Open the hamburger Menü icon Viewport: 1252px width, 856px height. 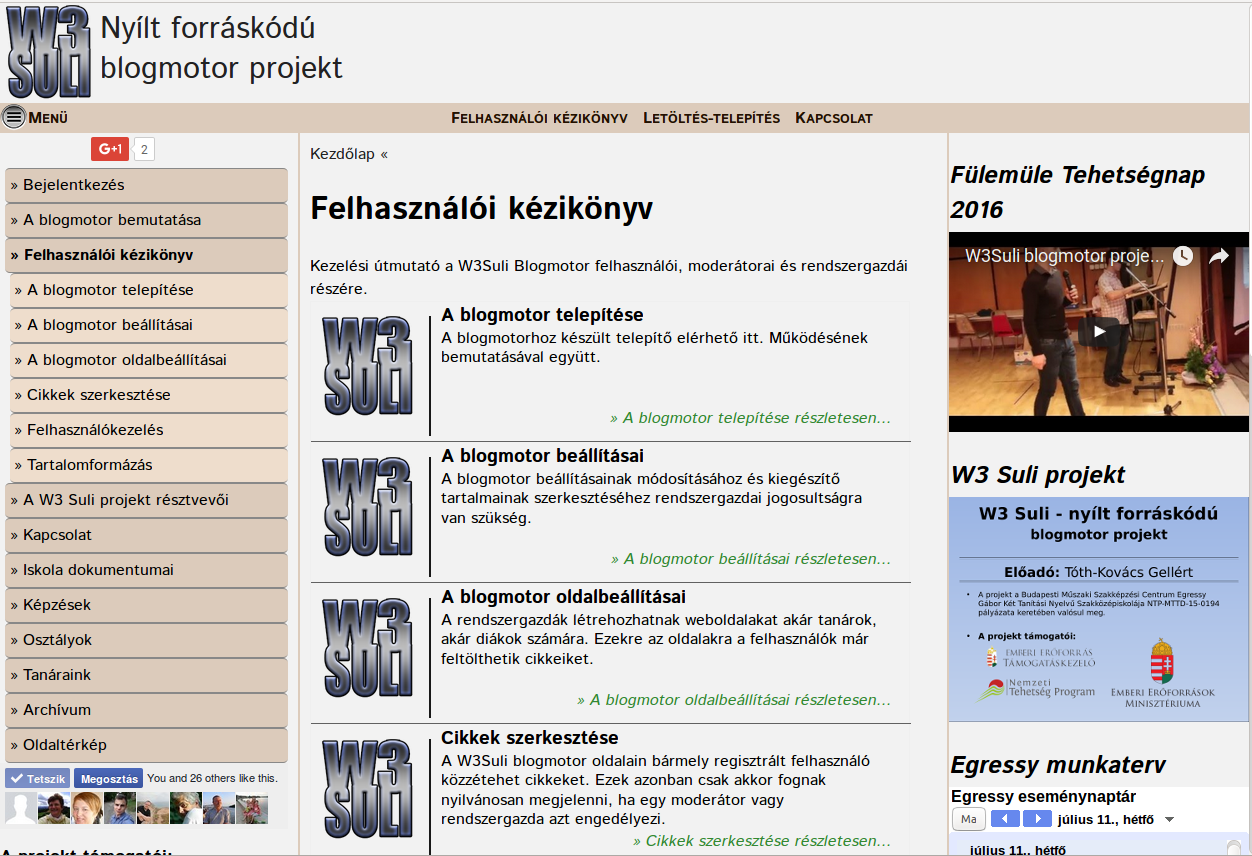[14, 117]
